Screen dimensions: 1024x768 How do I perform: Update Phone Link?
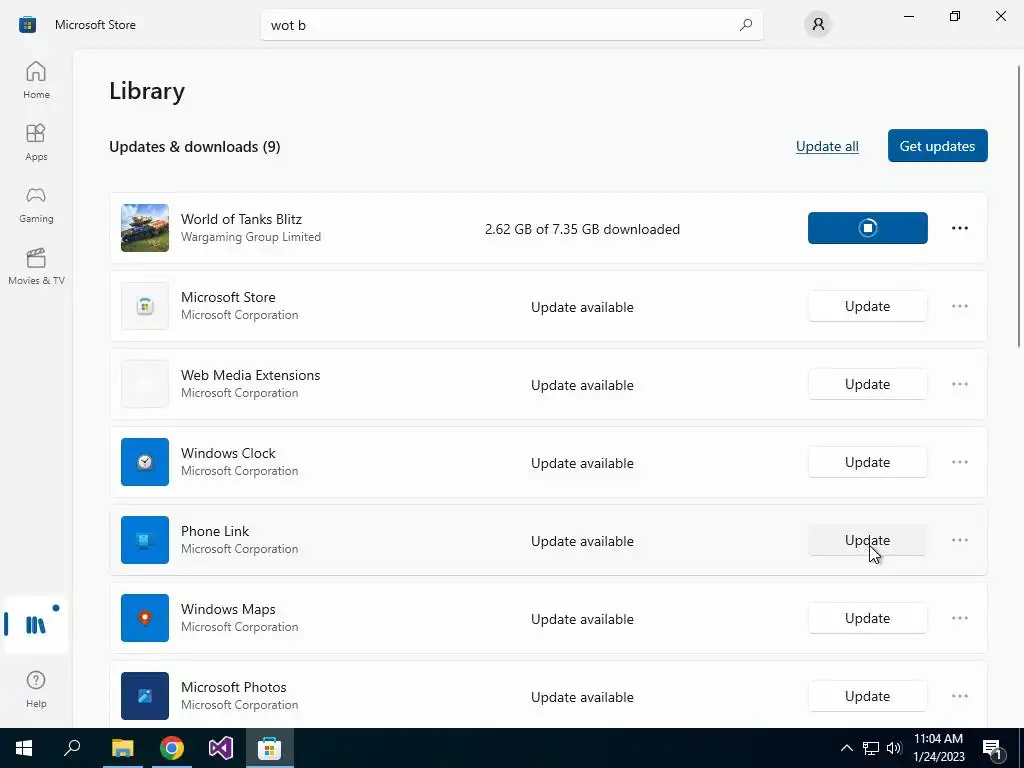867,540
